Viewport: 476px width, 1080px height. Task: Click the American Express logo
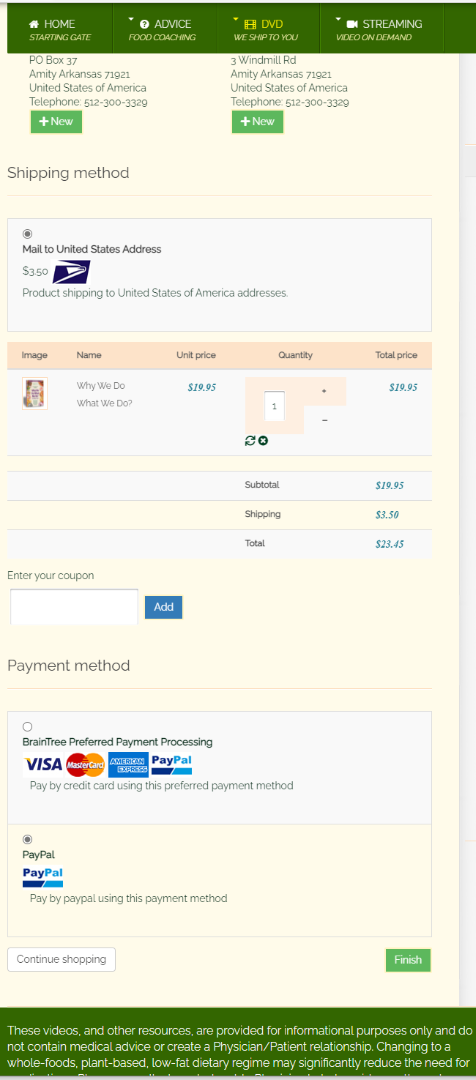(x=128, y=765)
